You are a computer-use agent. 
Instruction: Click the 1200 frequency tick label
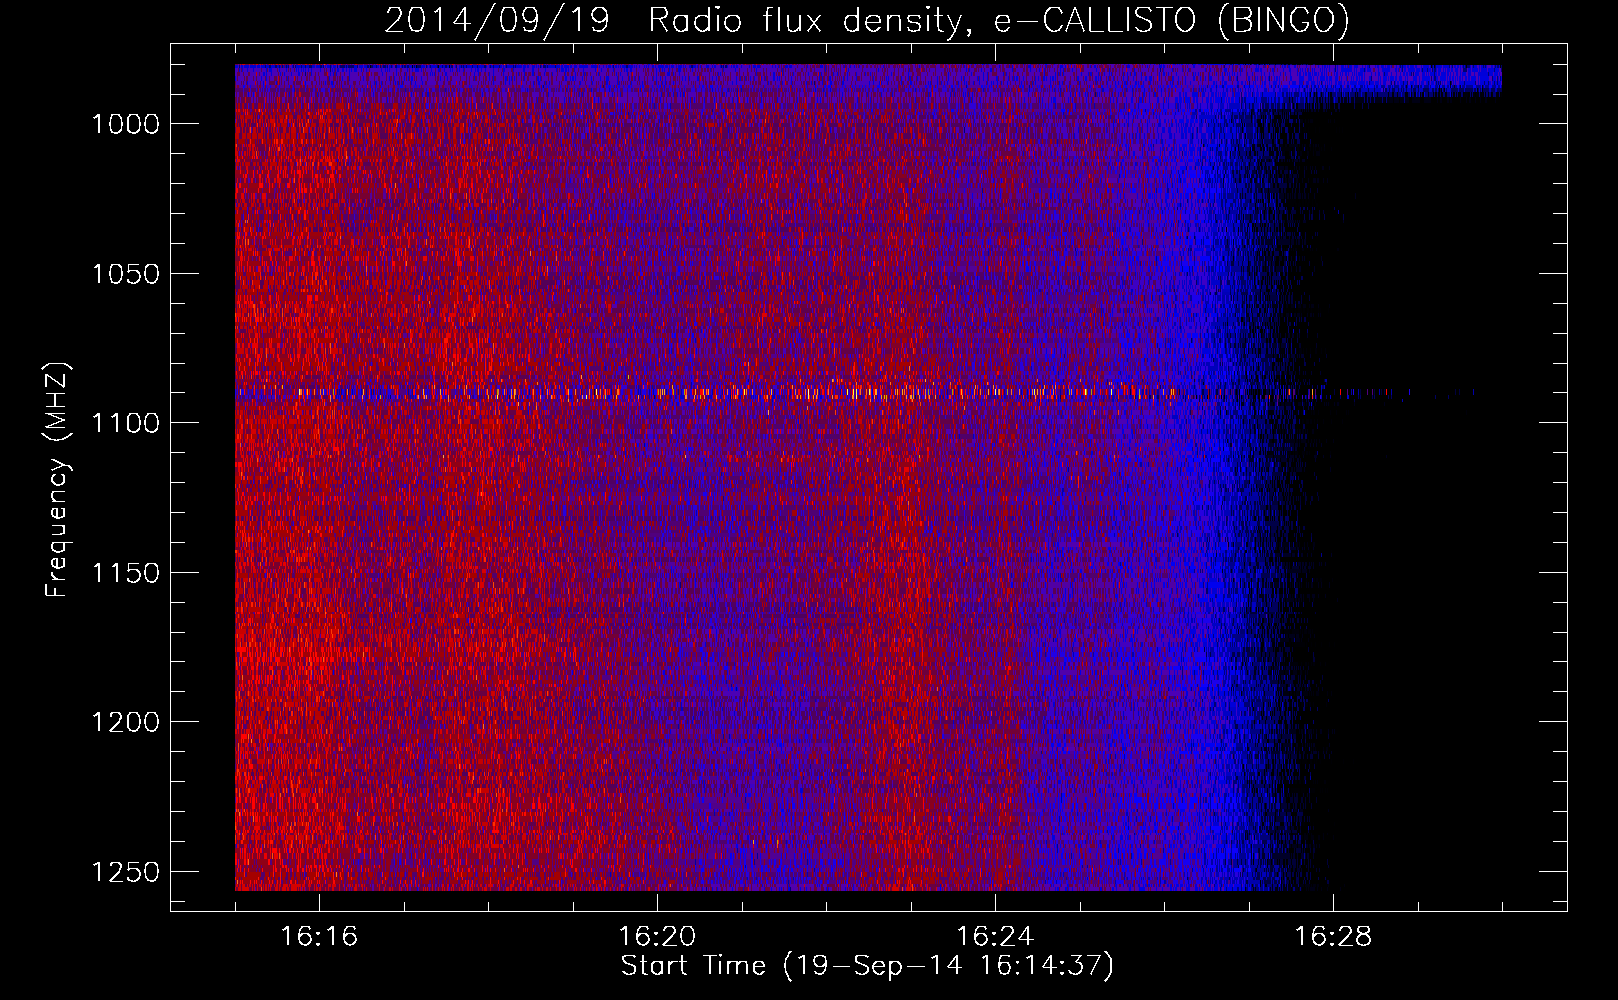click(125, 722)
